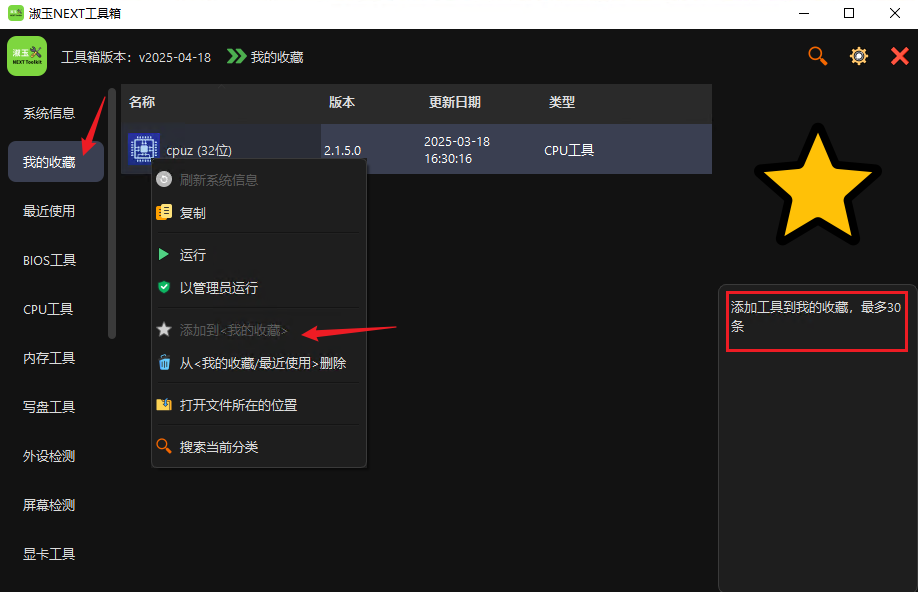Go to CPU工具 in sidebar
Viewport: 918px width, 592px height.
48,309
